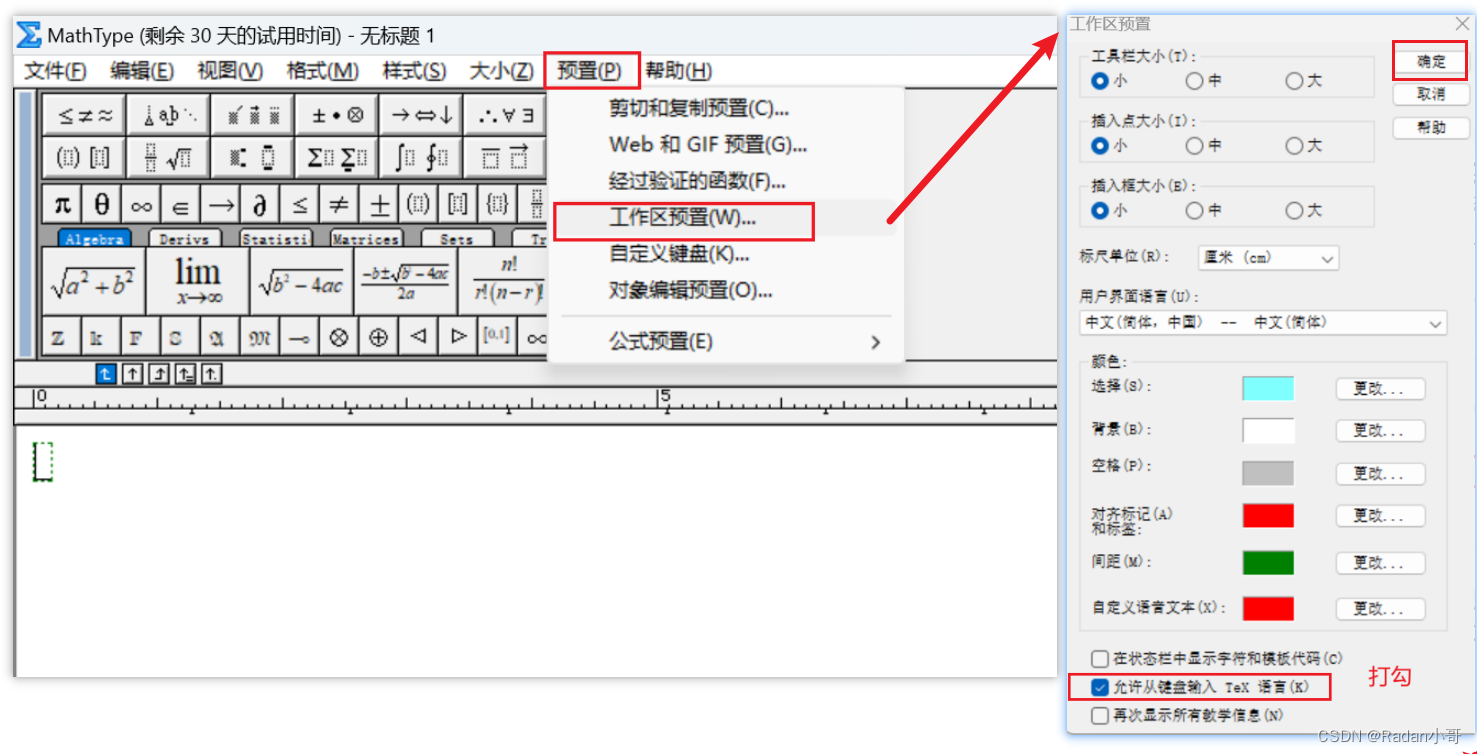
Task: Expand the 公式预置(E) submenu
Action: click(726, 342)
